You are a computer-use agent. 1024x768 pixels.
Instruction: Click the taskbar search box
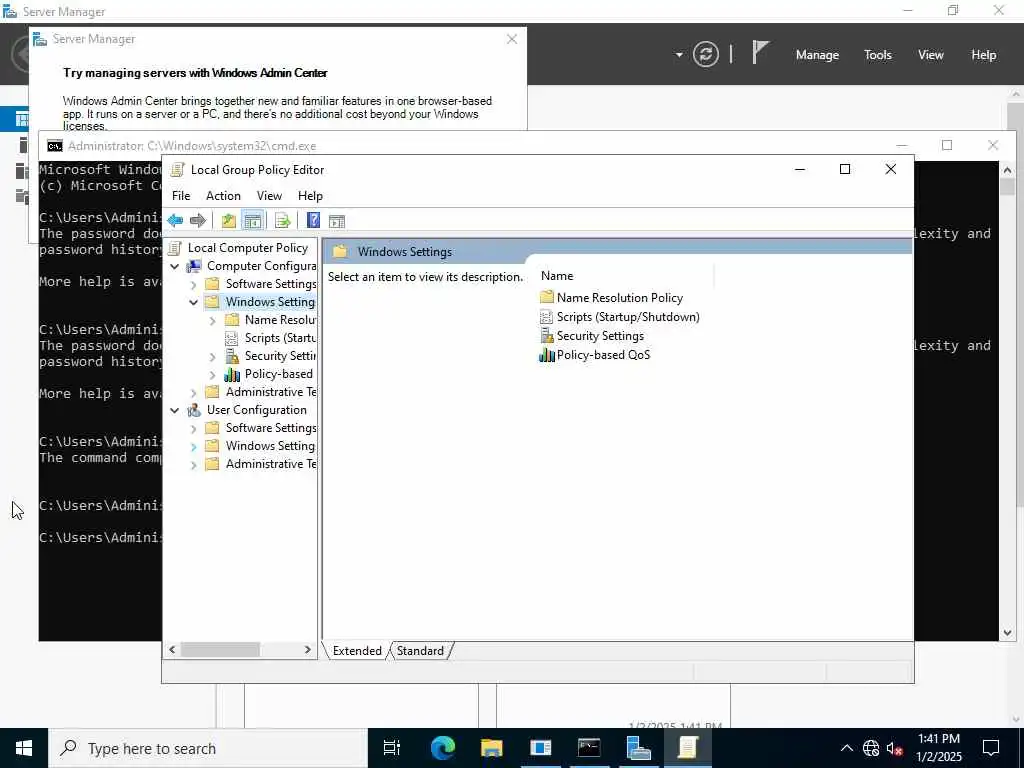[208, 748]
